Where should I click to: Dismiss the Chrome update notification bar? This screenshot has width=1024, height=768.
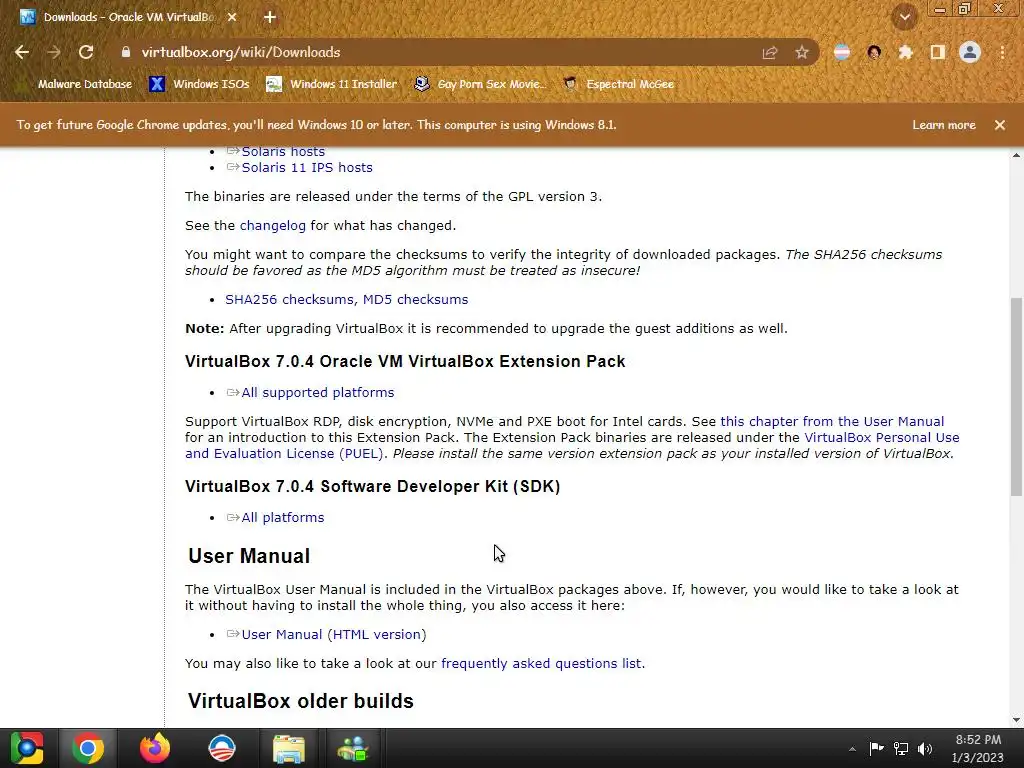tap(1000, 125)
